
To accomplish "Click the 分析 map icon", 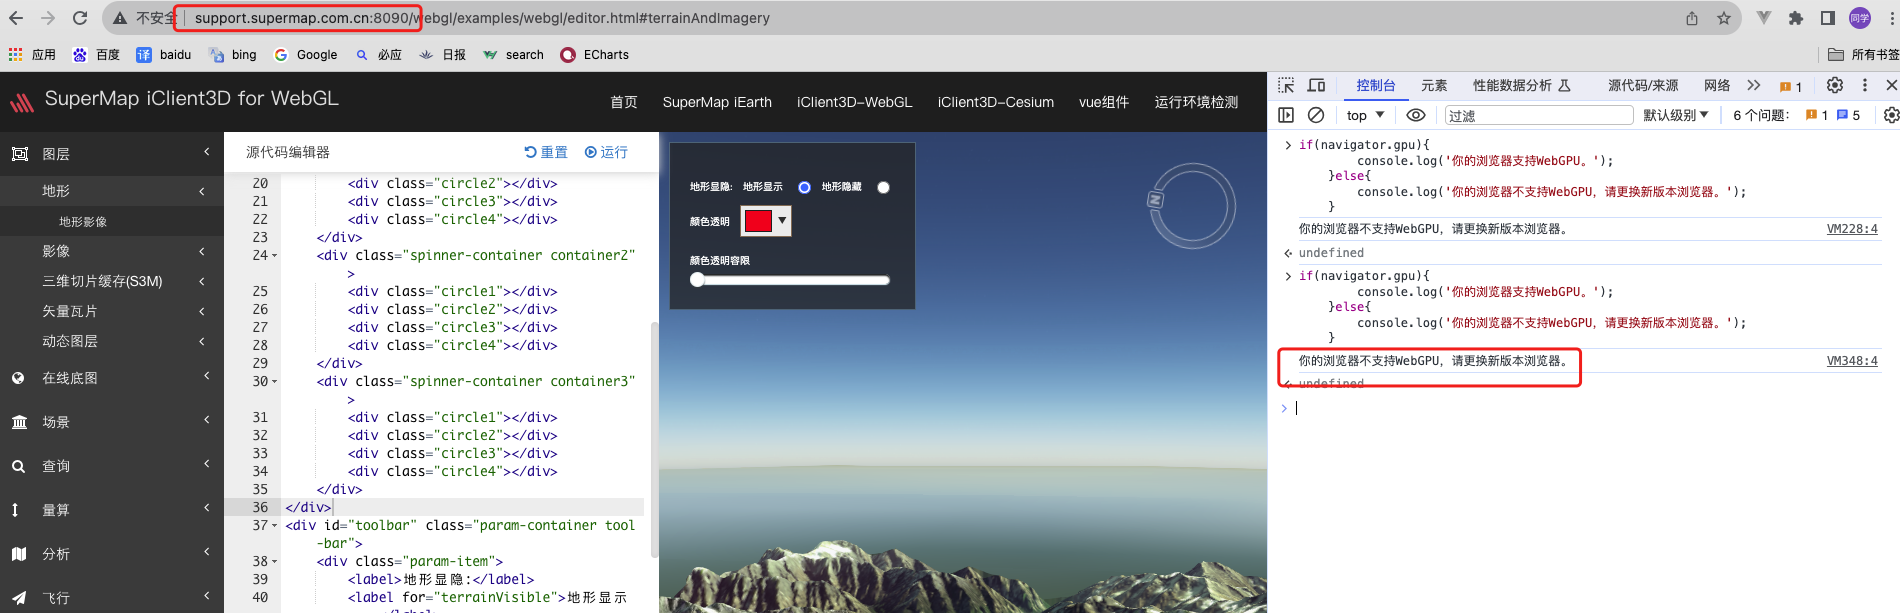I will (x=19, y=554).
